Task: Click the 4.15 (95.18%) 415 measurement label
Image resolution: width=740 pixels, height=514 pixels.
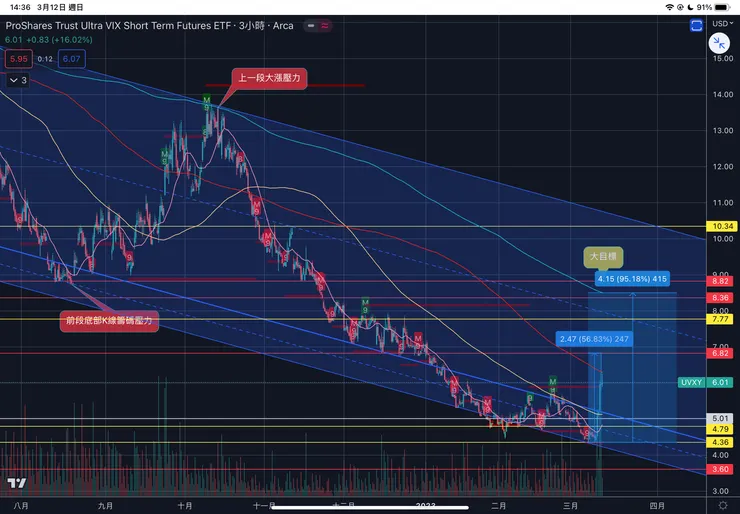Action: [x=632, y=279]
